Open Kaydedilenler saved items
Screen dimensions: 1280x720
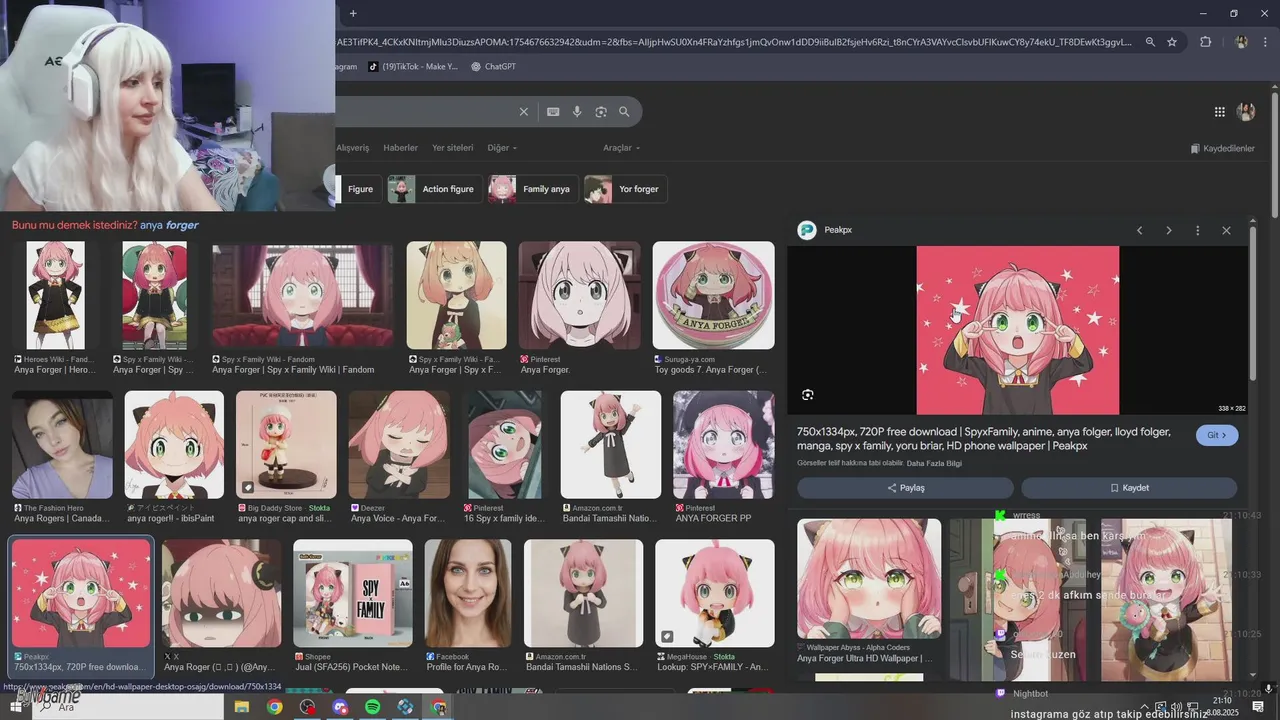(1222, 148)
